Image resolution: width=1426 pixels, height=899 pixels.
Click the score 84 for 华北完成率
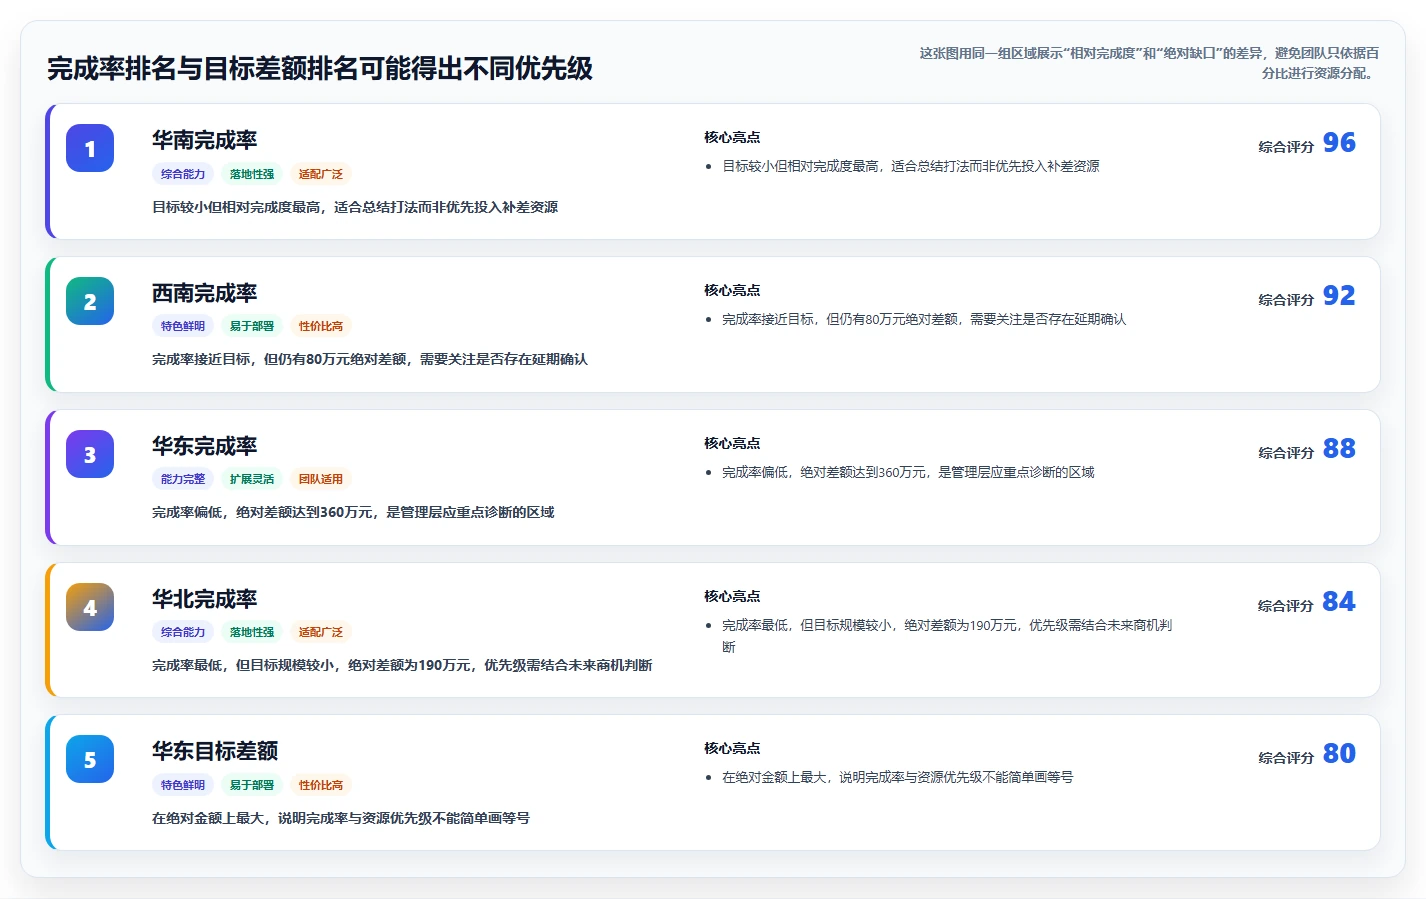coord(1339,602)
